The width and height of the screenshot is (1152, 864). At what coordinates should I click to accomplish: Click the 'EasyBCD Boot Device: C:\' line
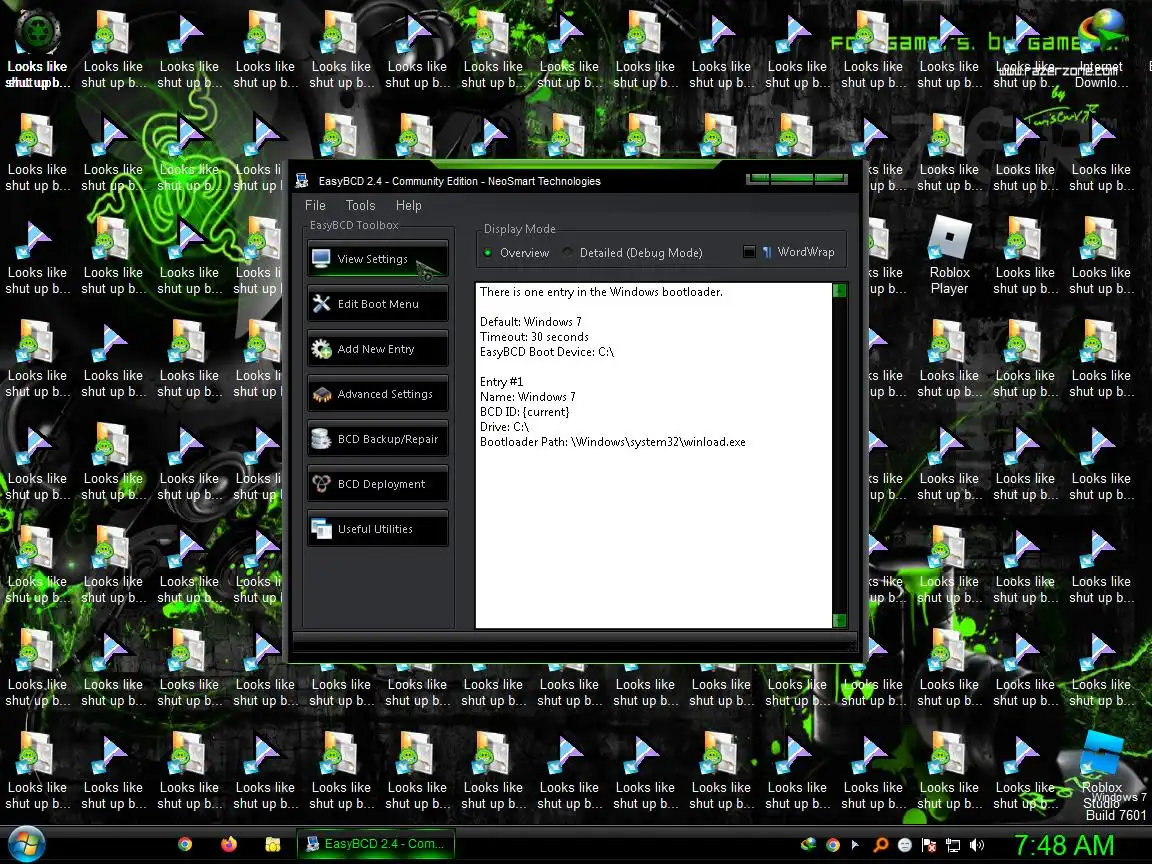(x=547, y=352)
